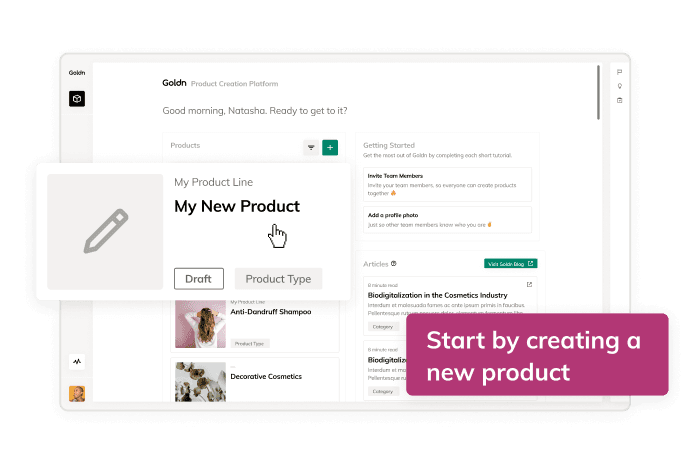The image size is (690, 465).
Task: Click the Articles info icon
Action: coord(394,264)
